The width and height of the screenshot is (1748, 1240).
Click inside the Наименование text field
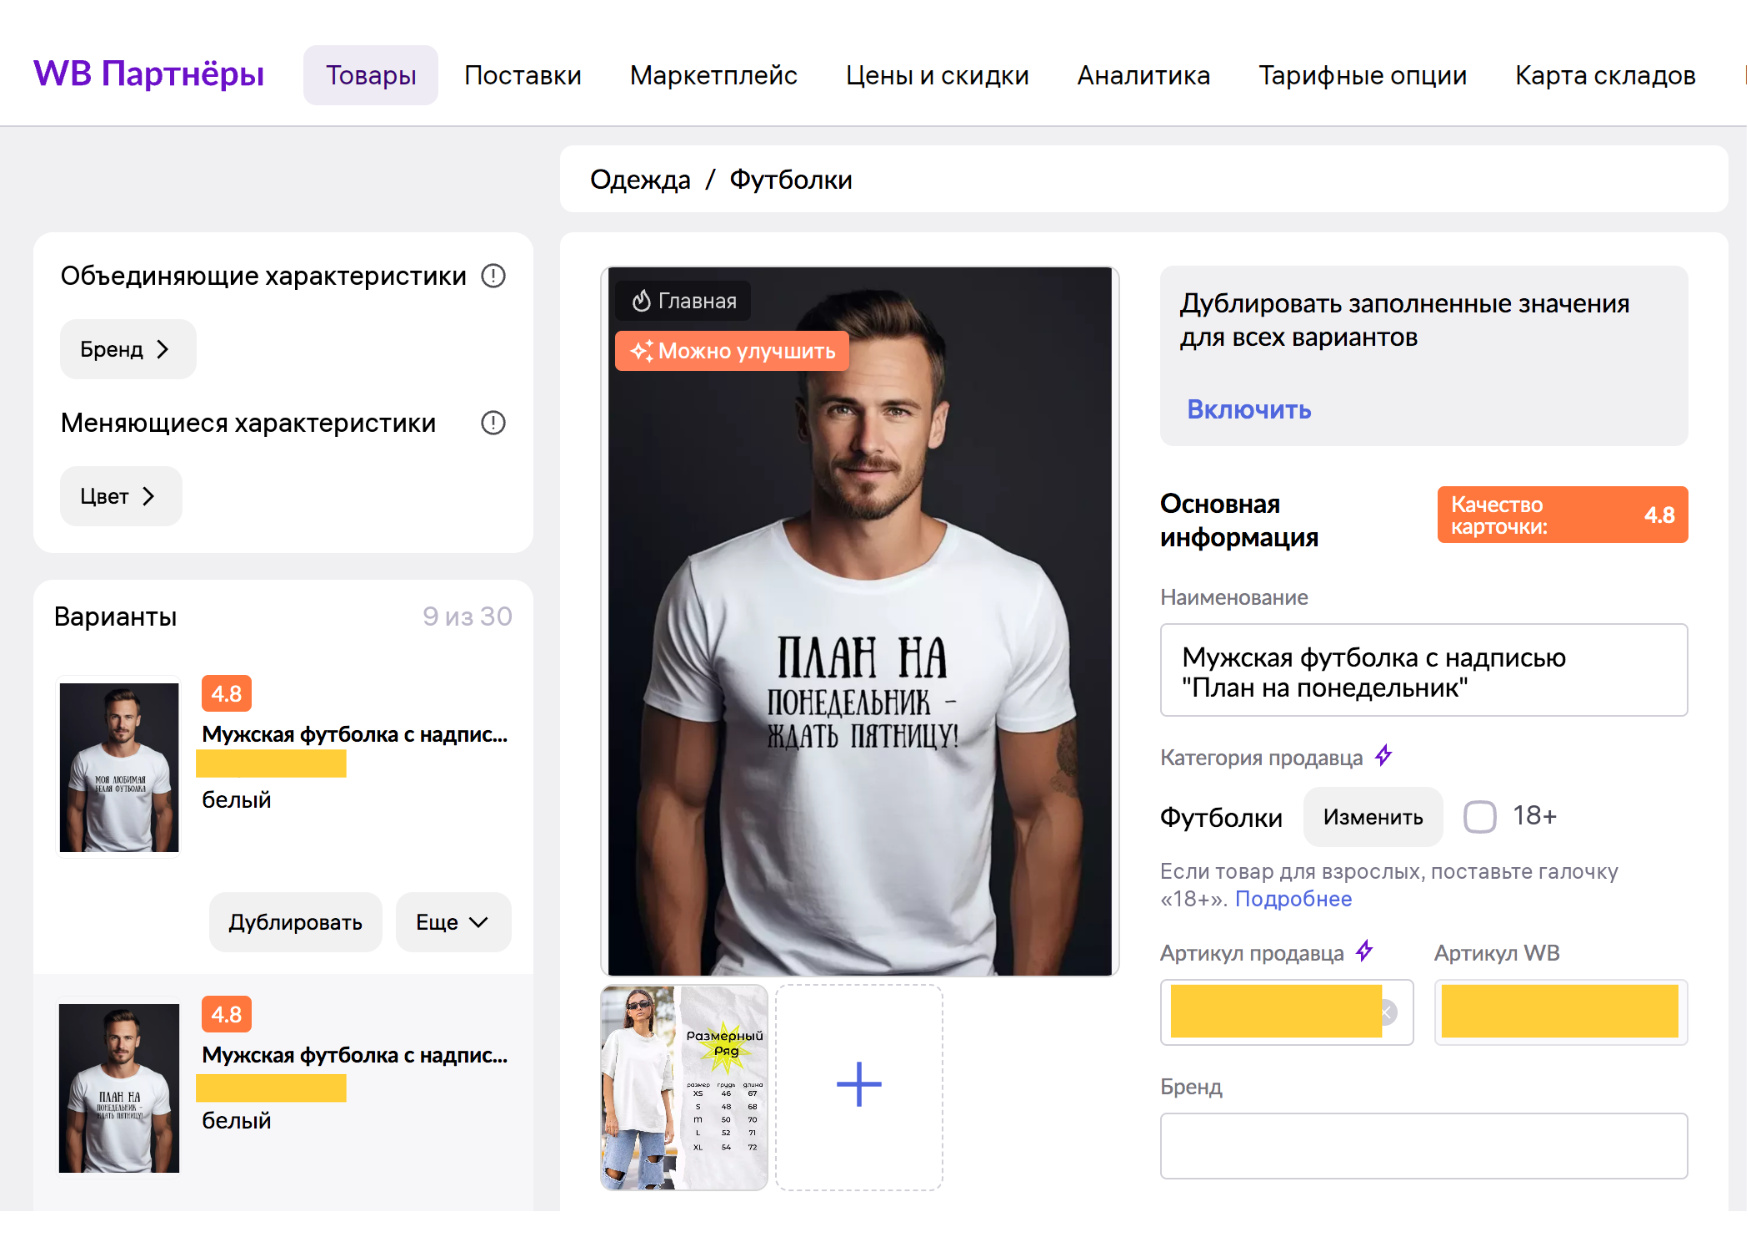pyautogui.click(x=1423, y=671)
